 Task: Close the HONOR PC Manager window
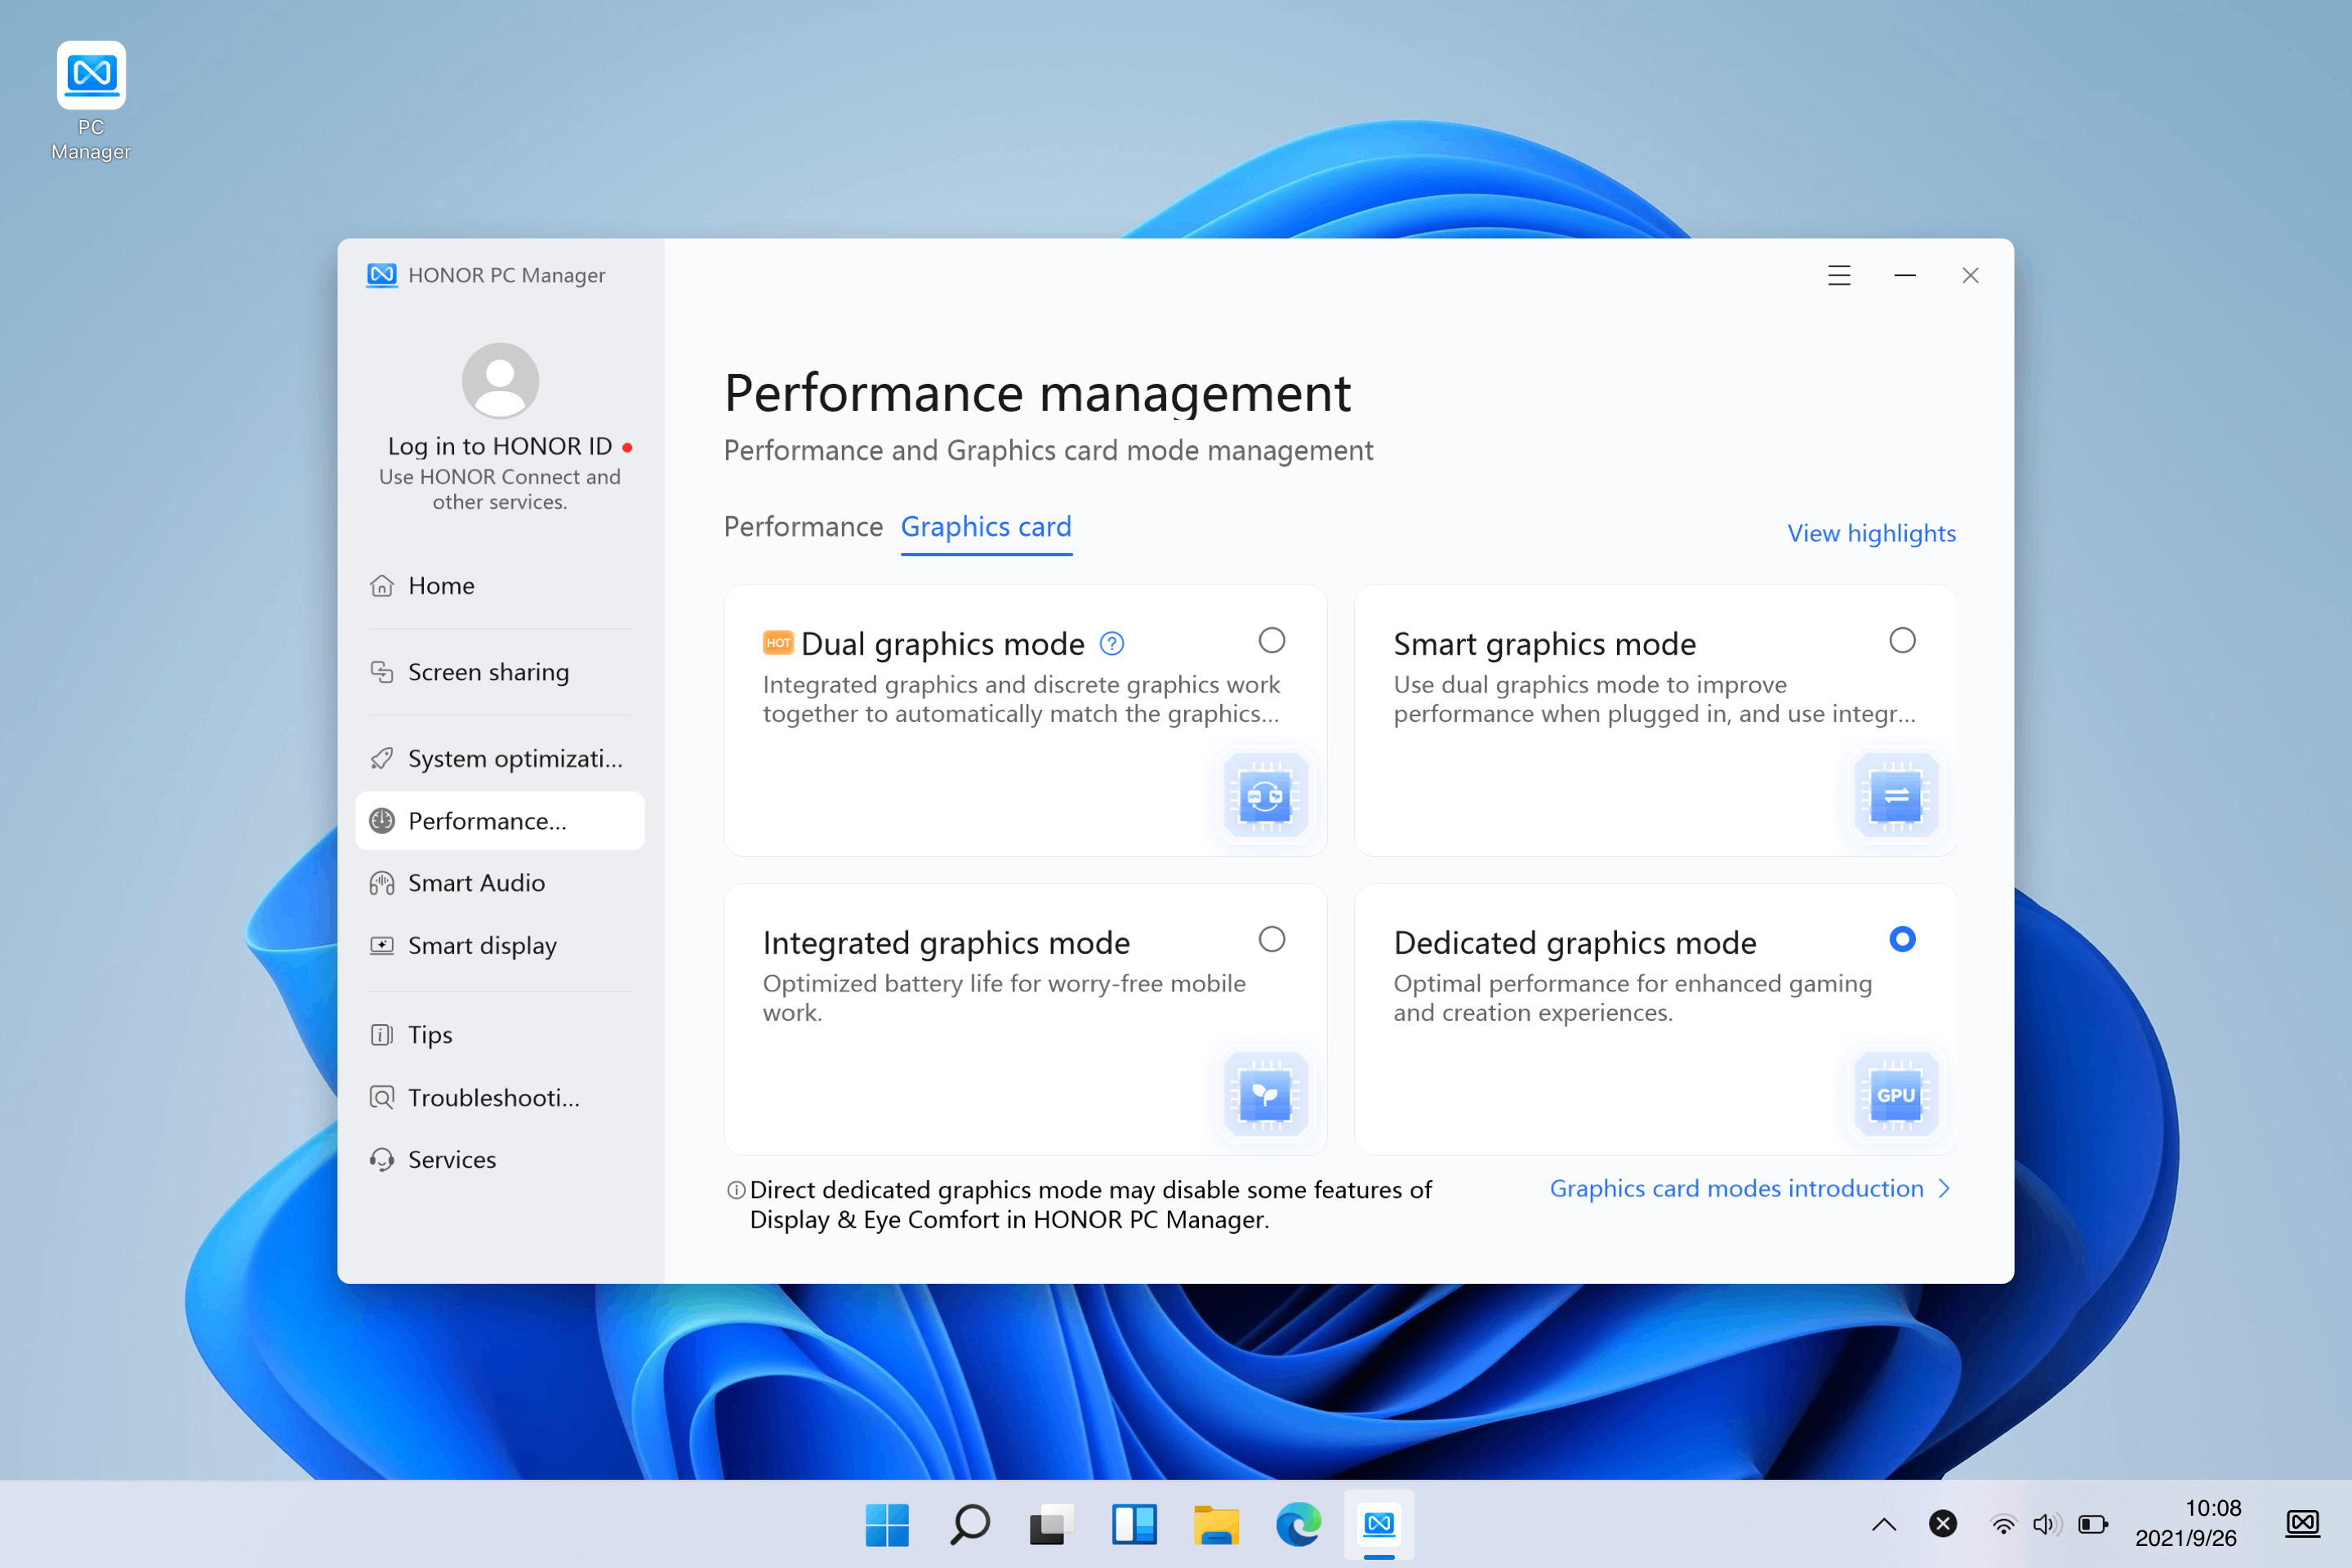click(x=1970, y=275)
